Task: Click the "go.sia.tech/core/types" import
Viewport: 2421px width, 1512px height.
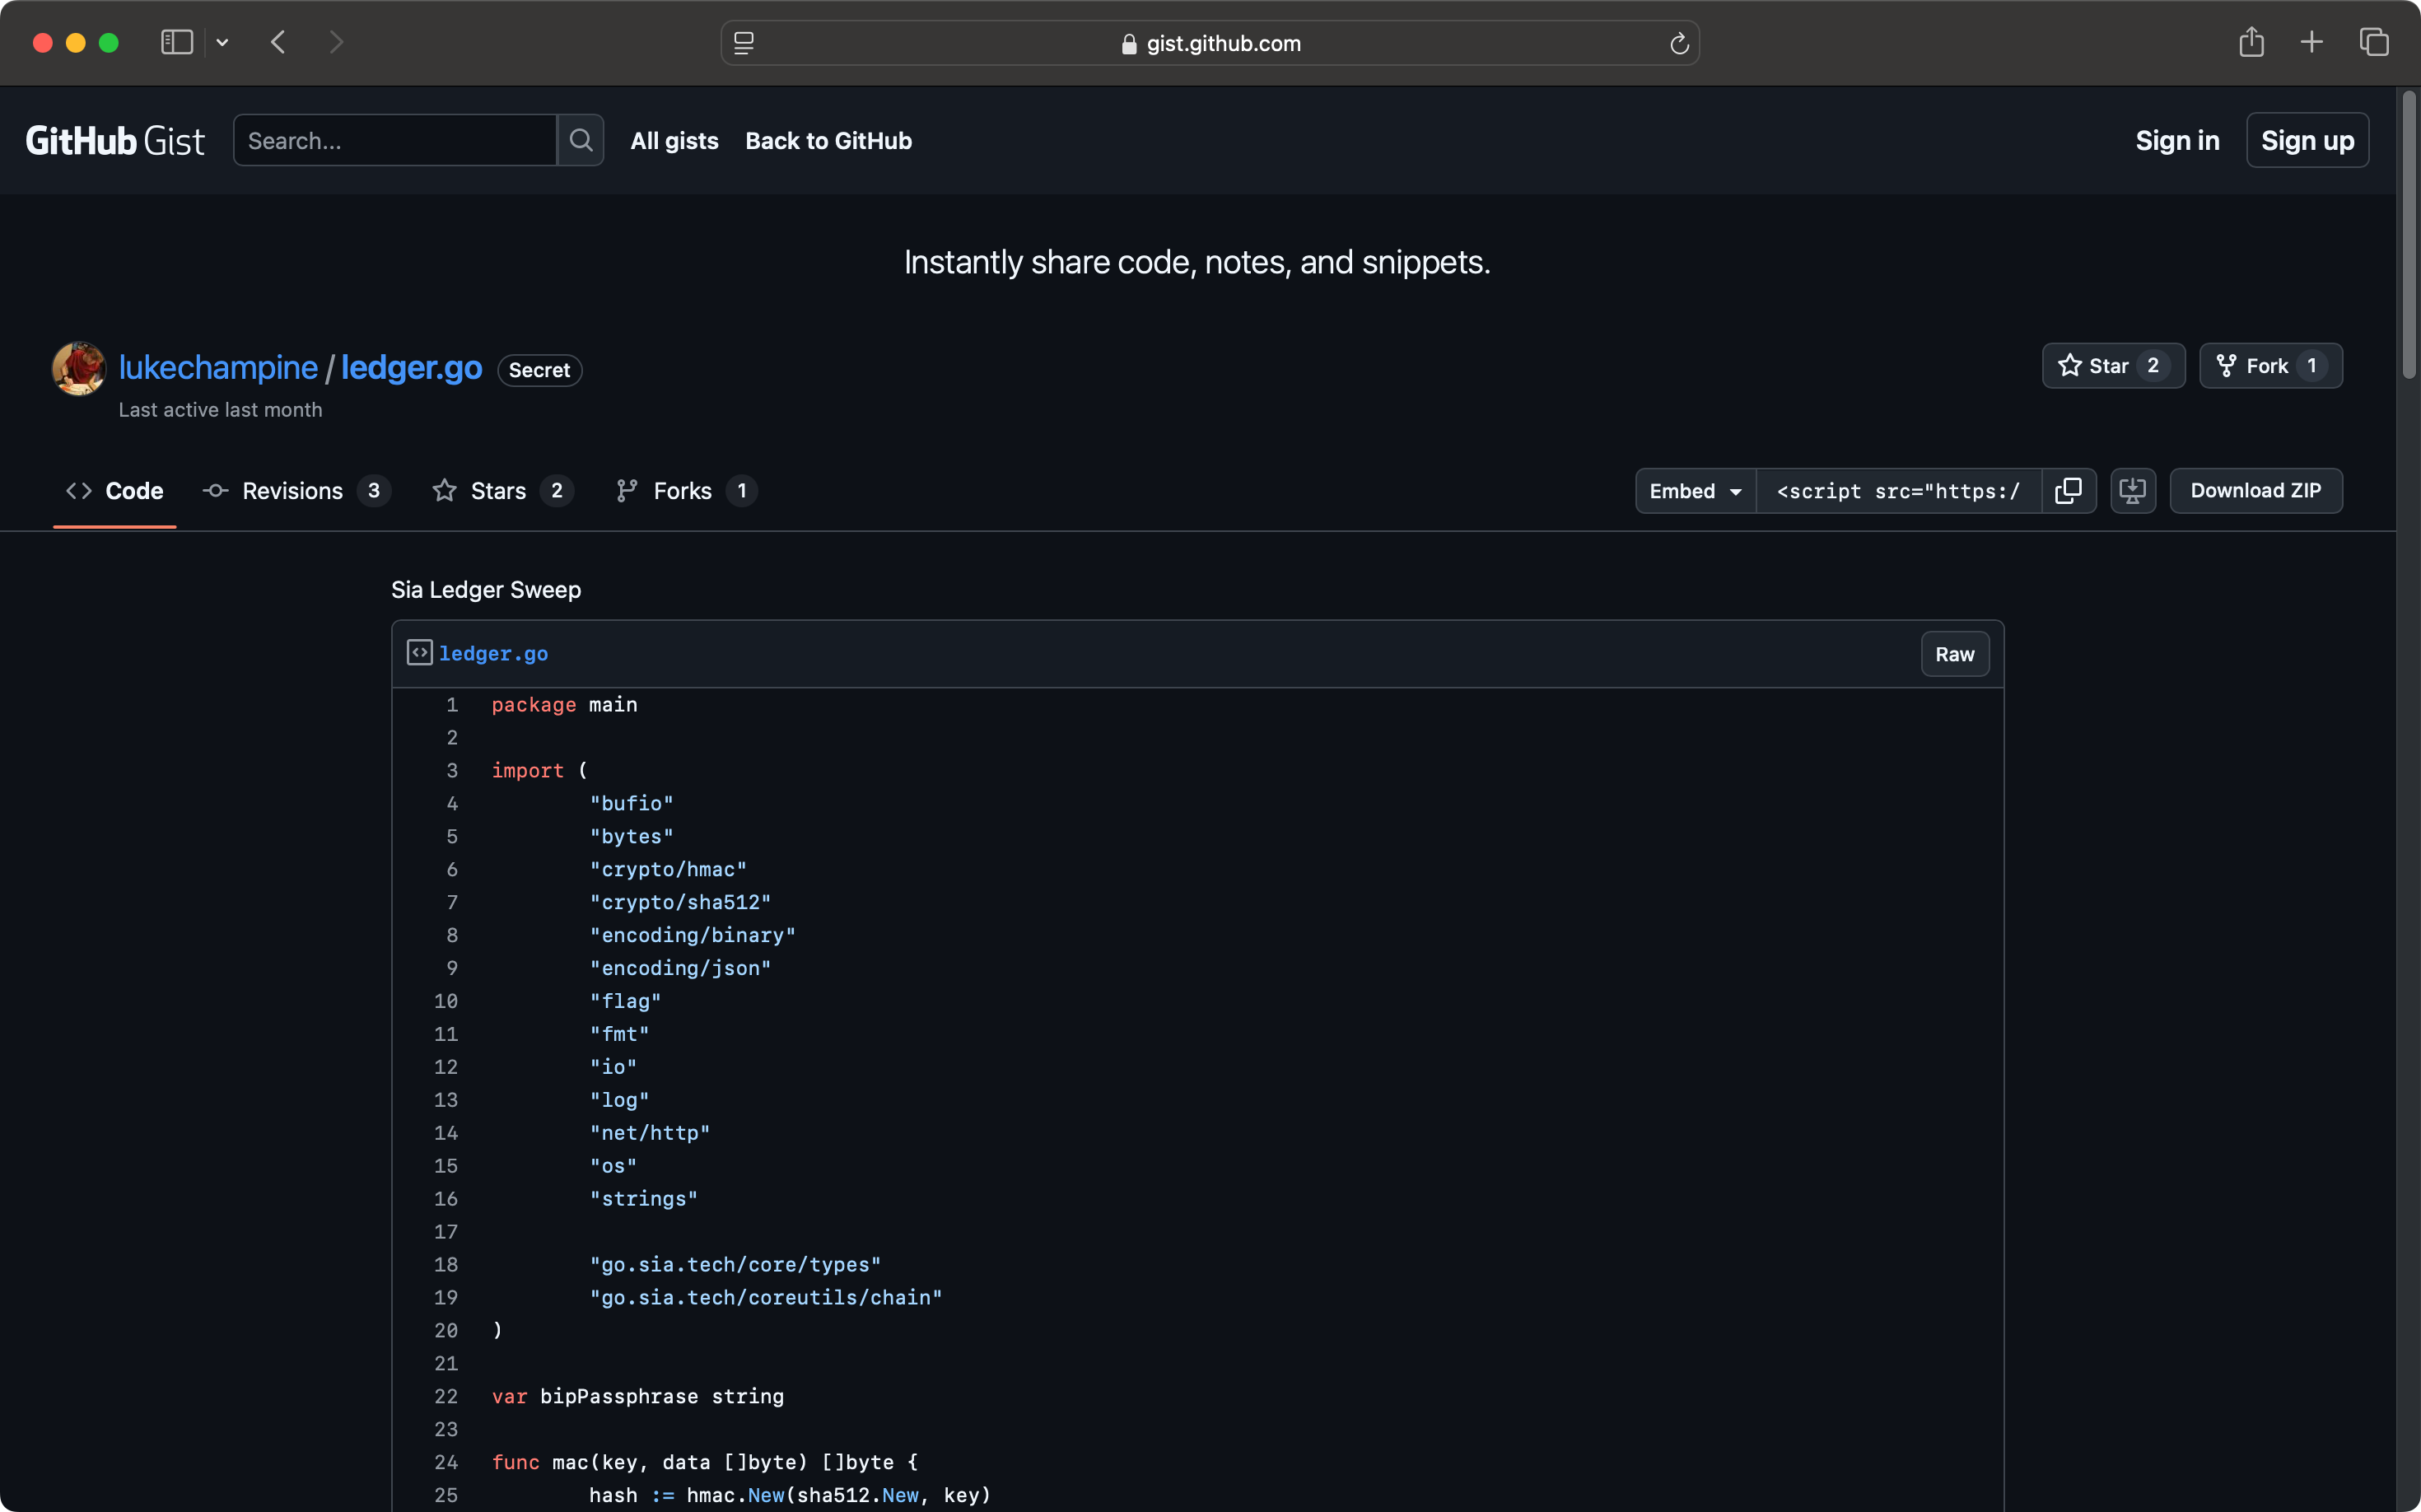Action: [735, 1264]
